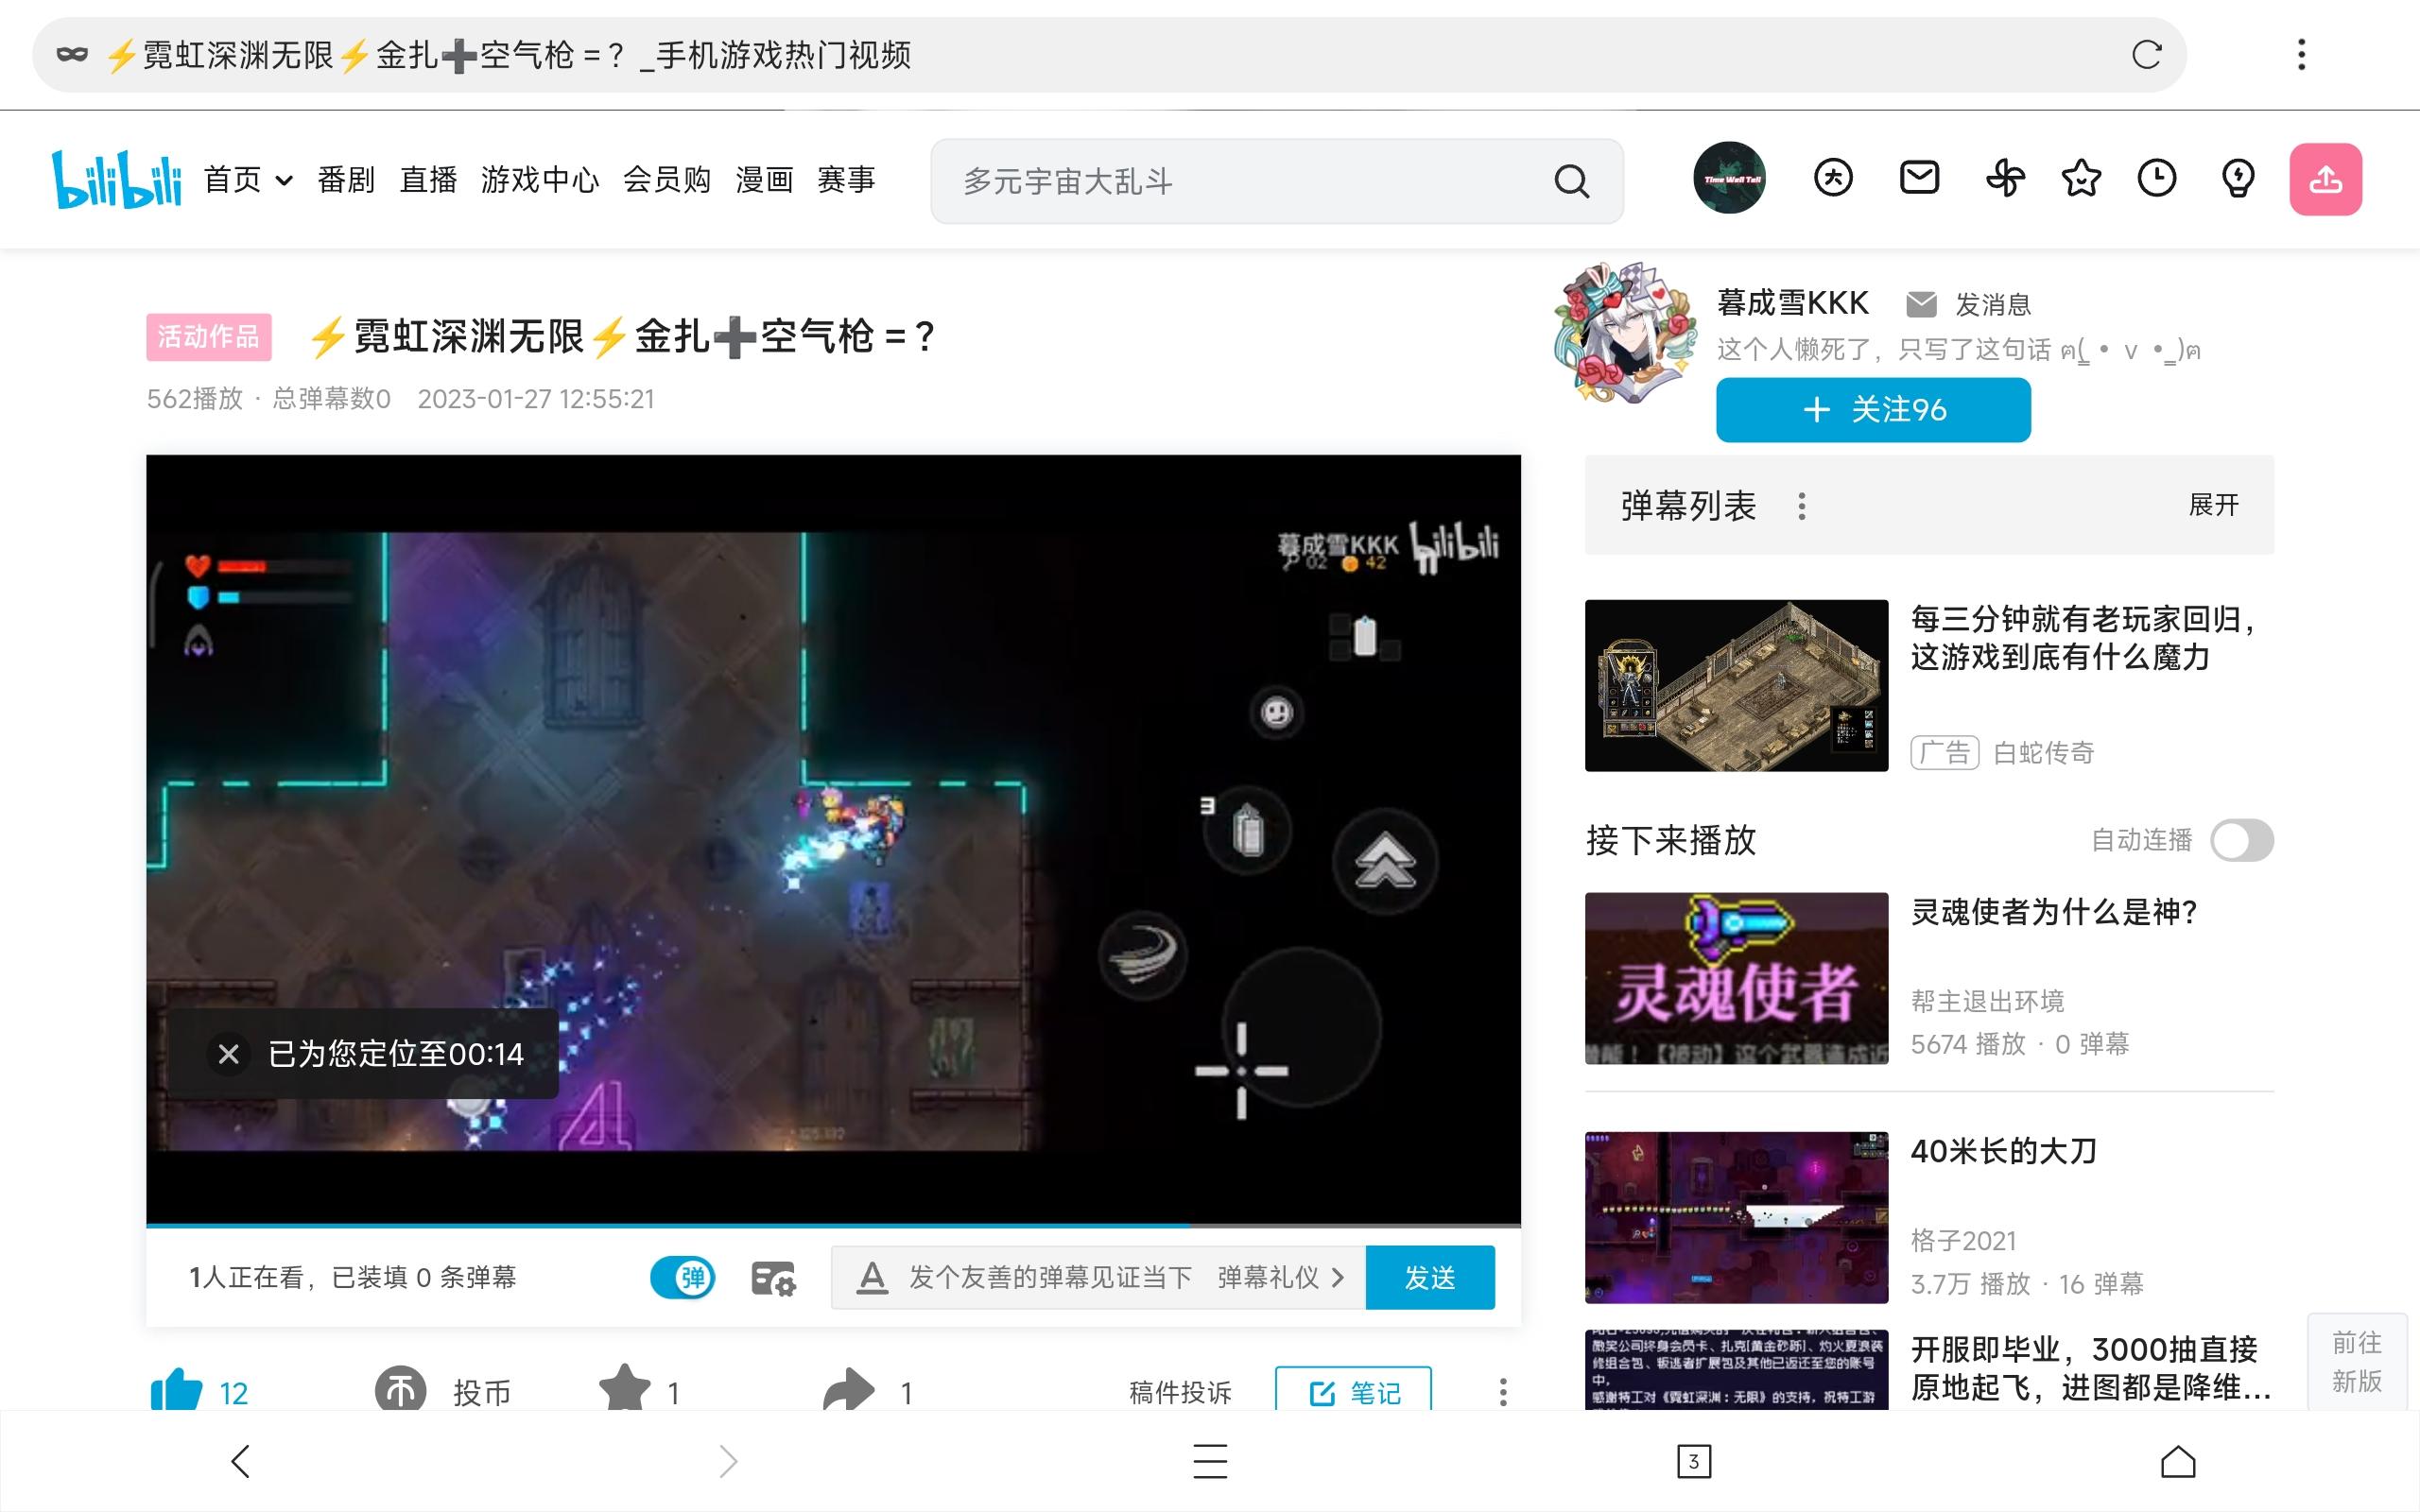Image resolution: width=2420 pixels, height=1512 pixels.
Task: Open 漫画 in the nav bar
Action: [764, 180]
